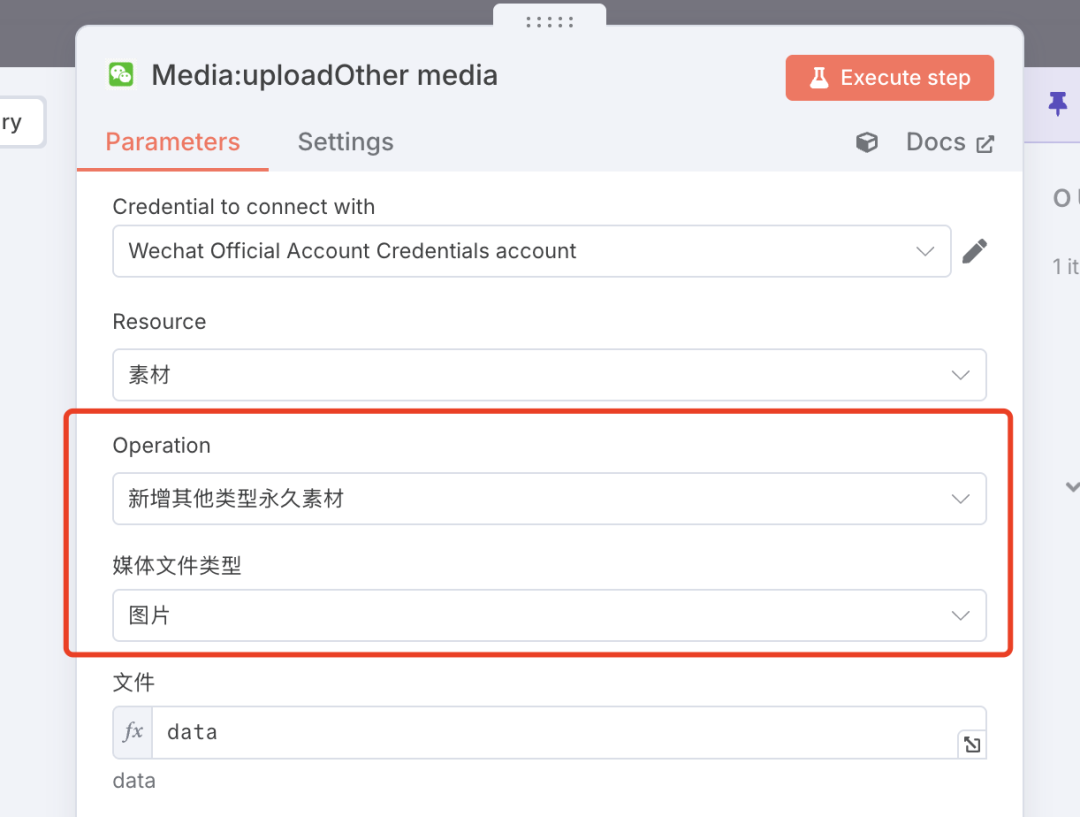The image size is (1080, 817).
Task: Switch to the Parameters tab
Action: tap(172, 142)
